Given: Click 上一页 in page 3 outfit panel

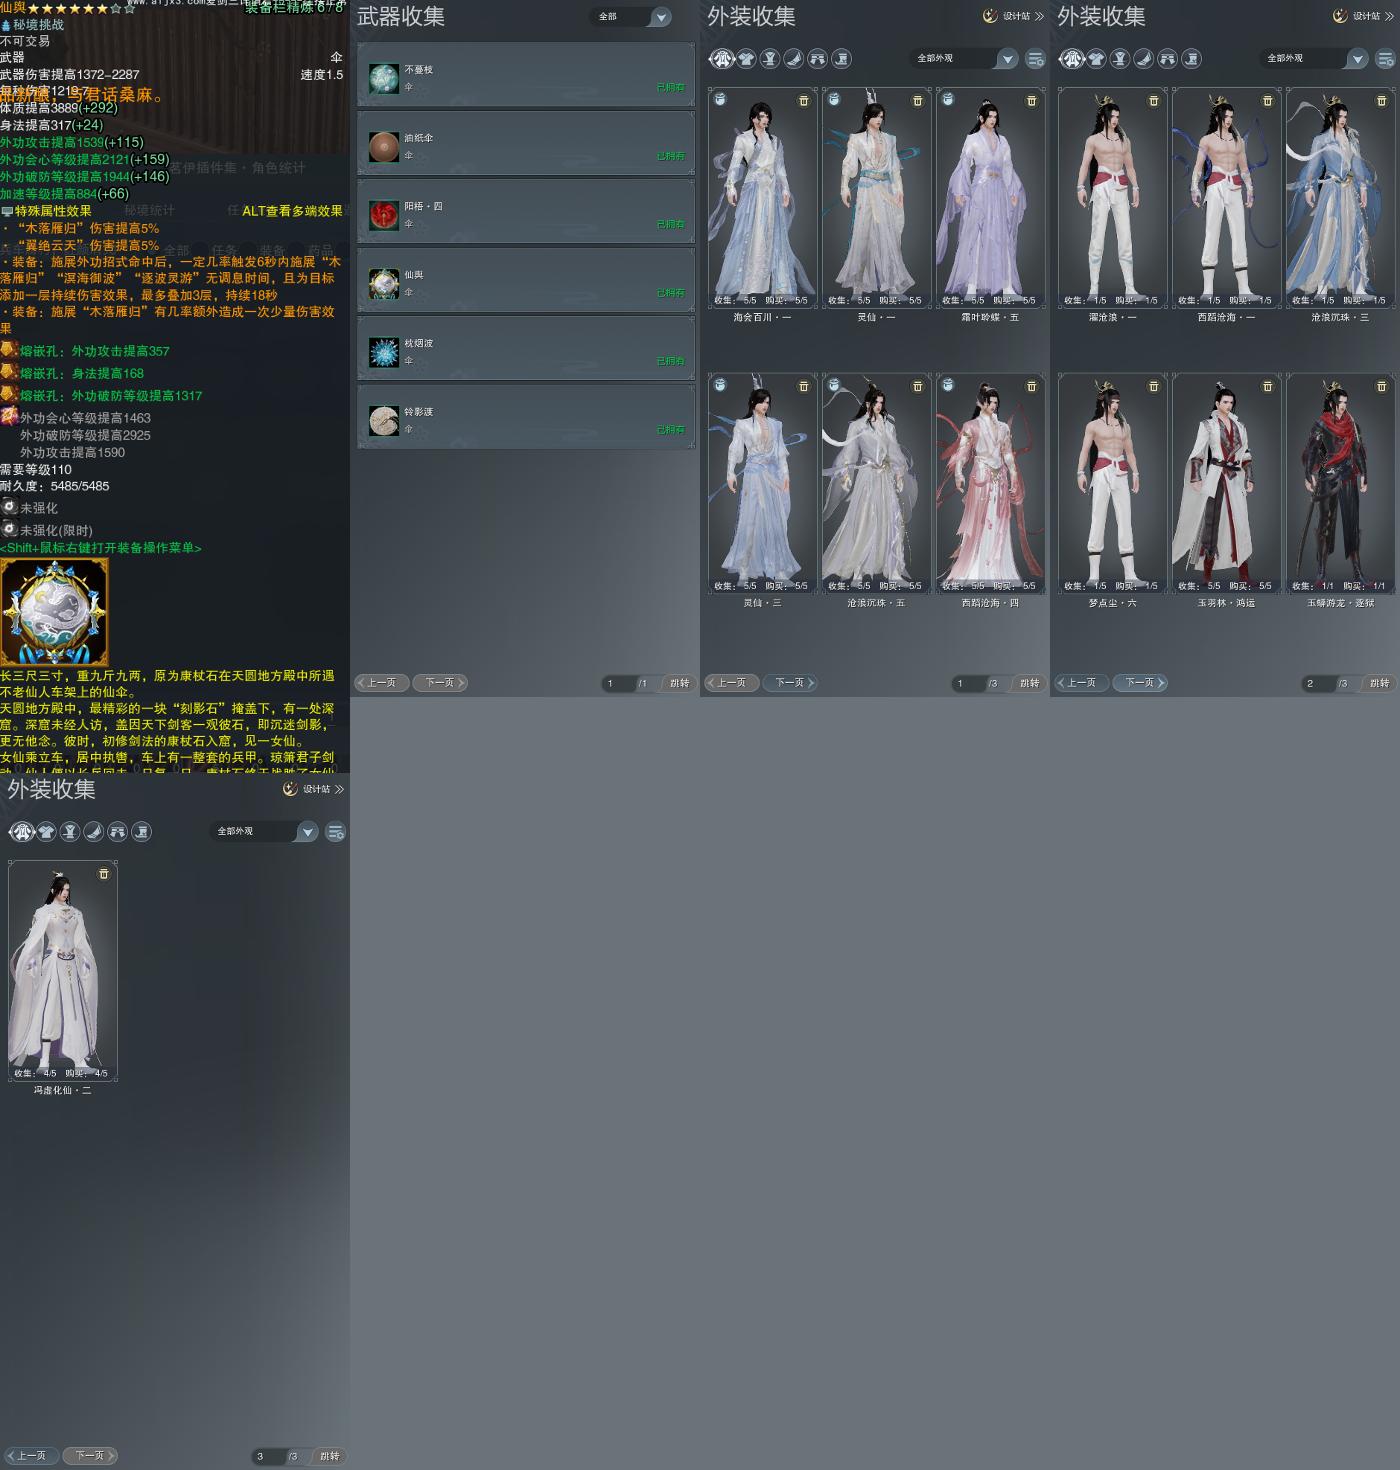Looking at the screenshot, I should (x=31, y=1456).
